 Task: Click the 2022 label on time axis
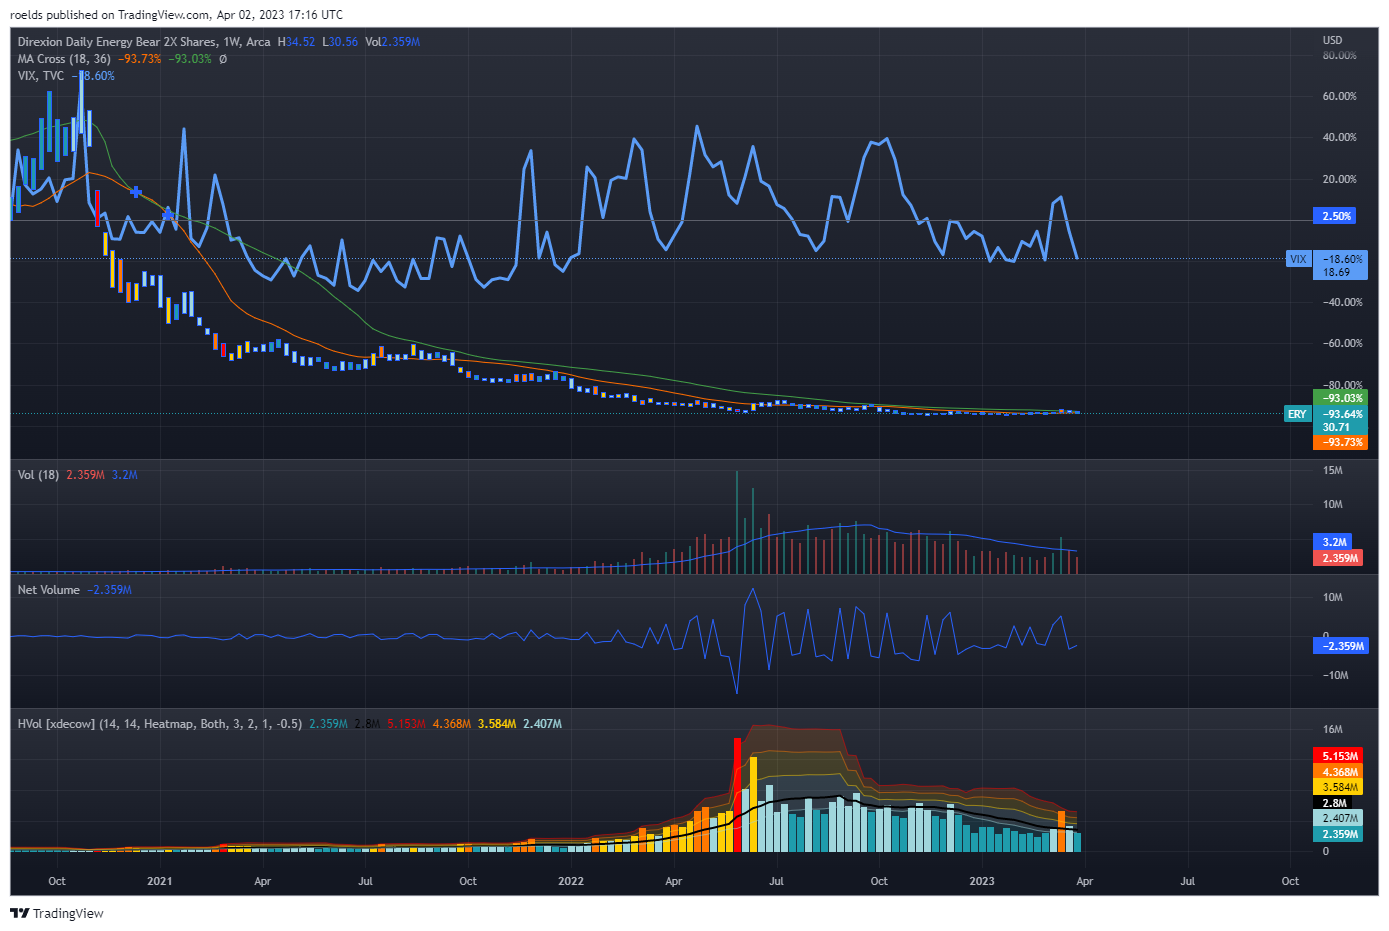tap(570, 881)
